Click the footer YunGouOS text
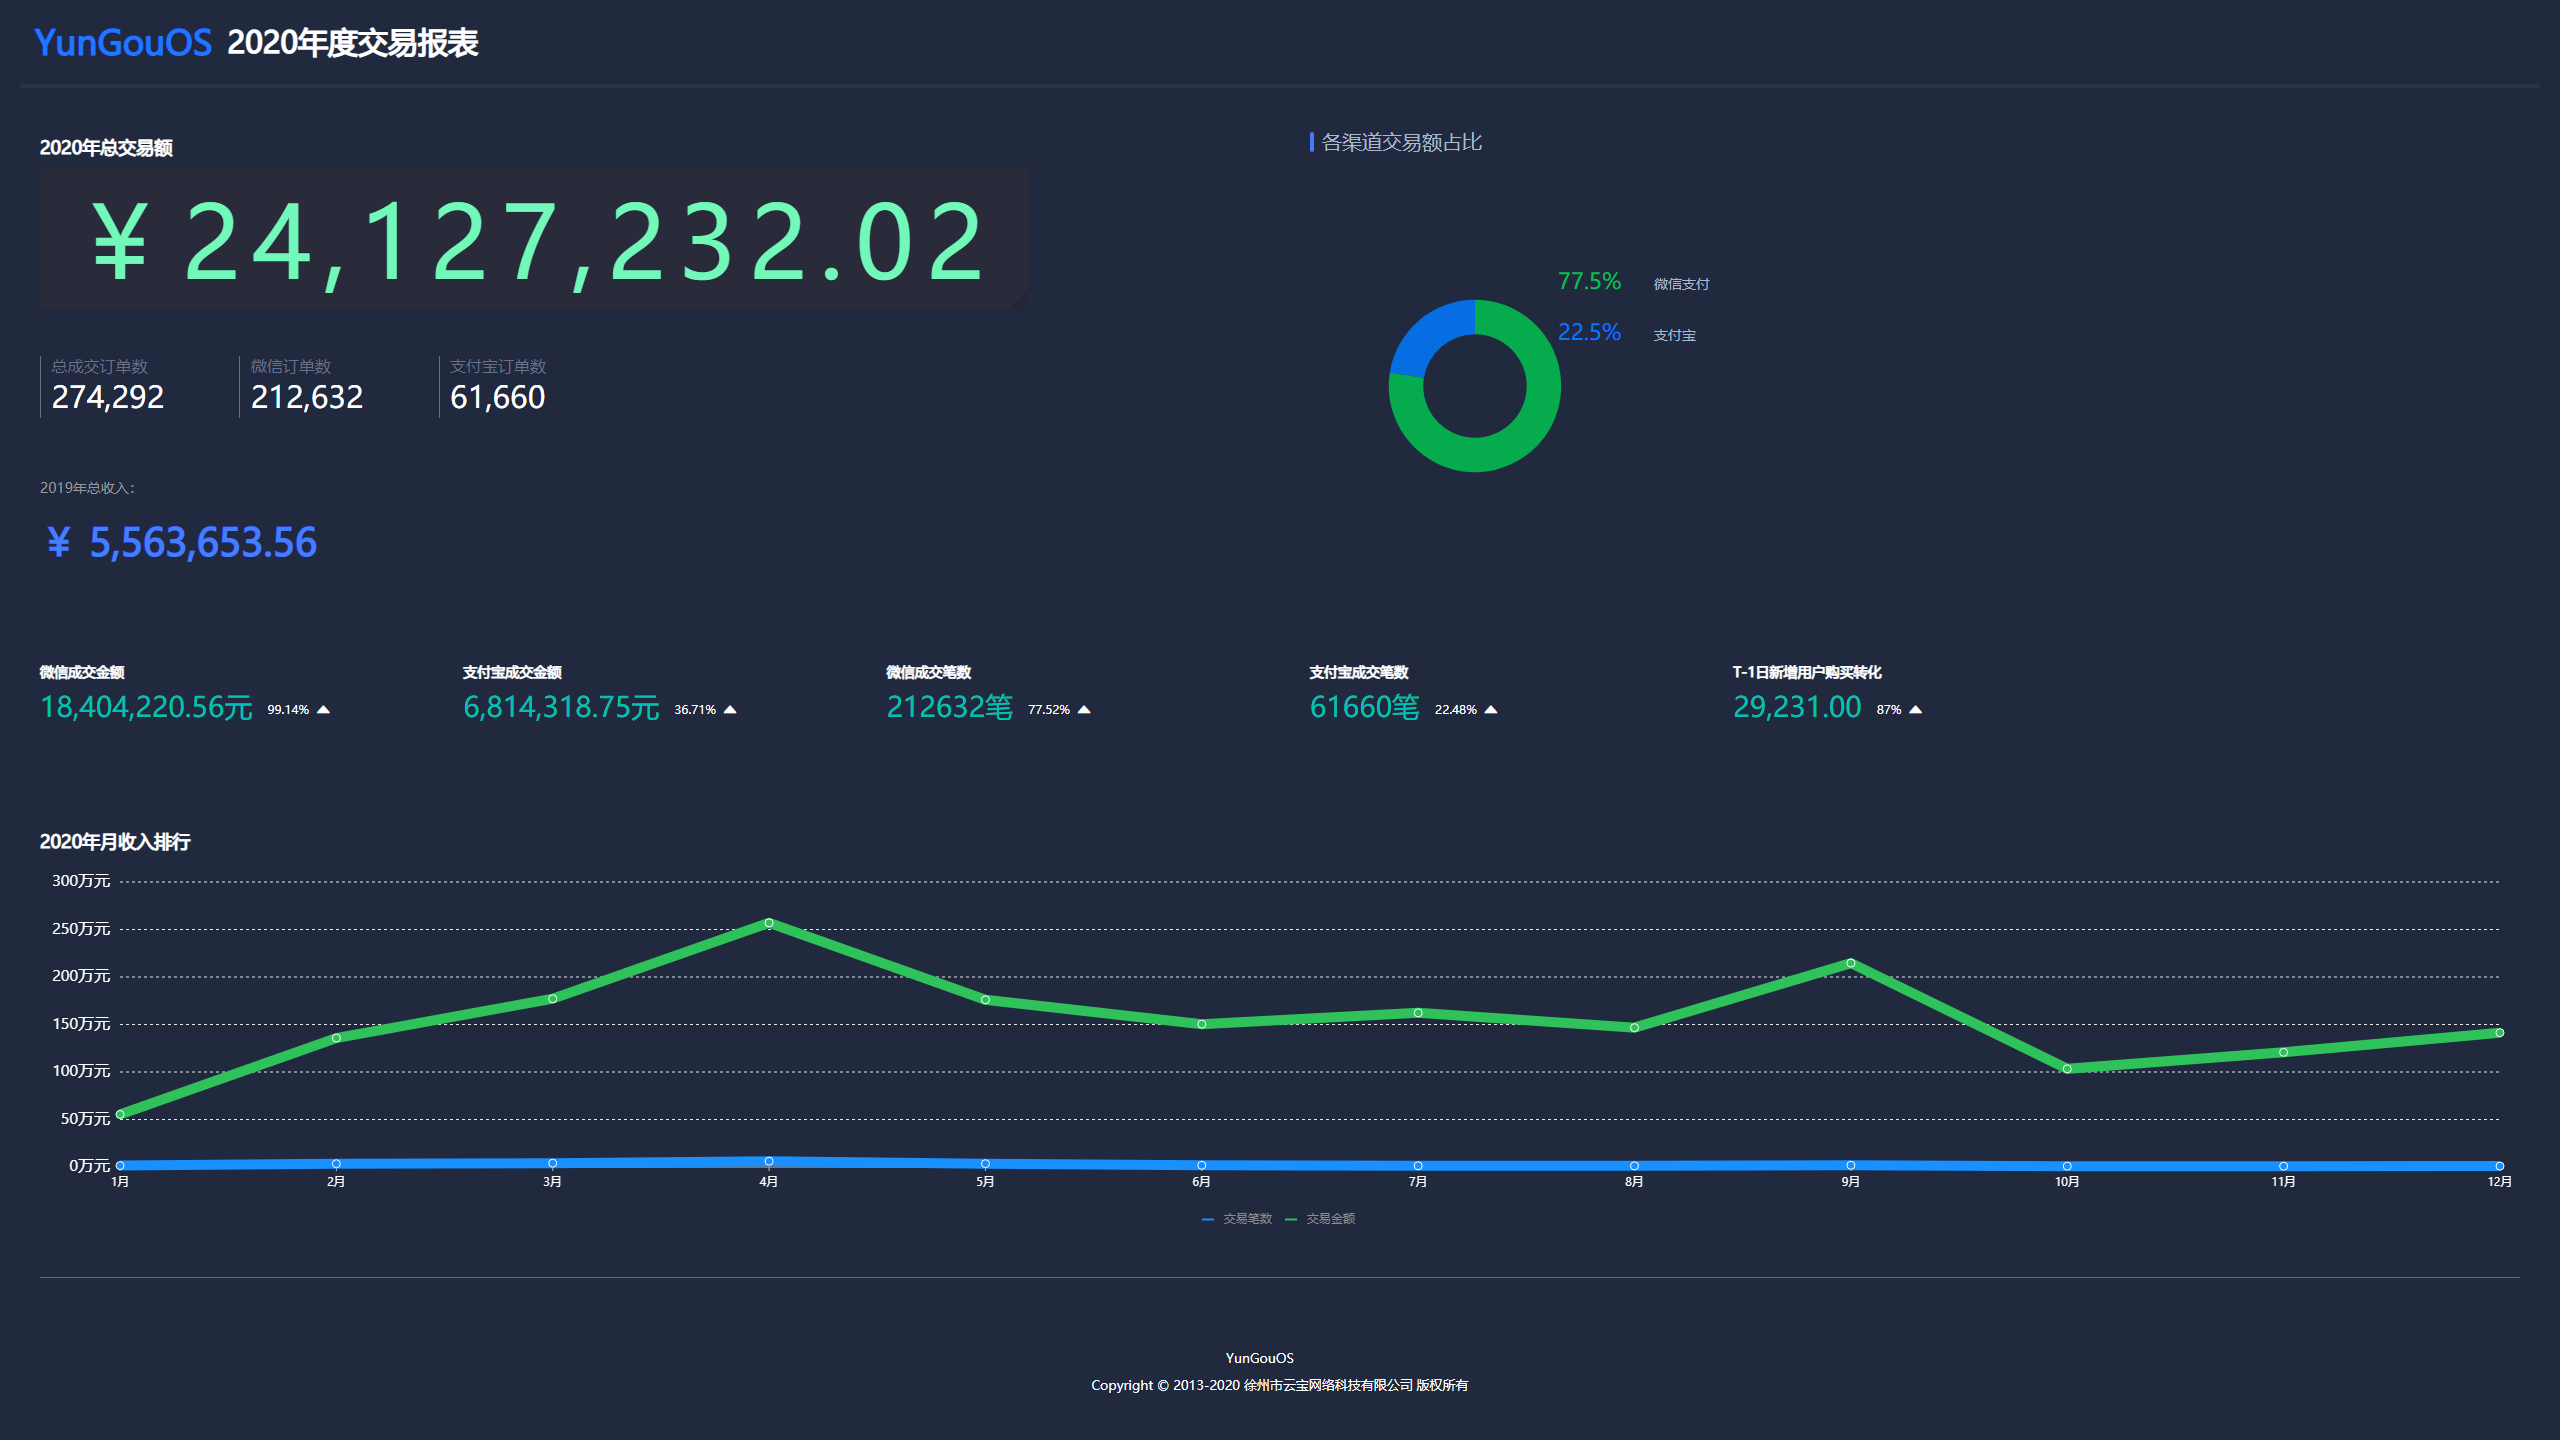 click(1260, 1358)
